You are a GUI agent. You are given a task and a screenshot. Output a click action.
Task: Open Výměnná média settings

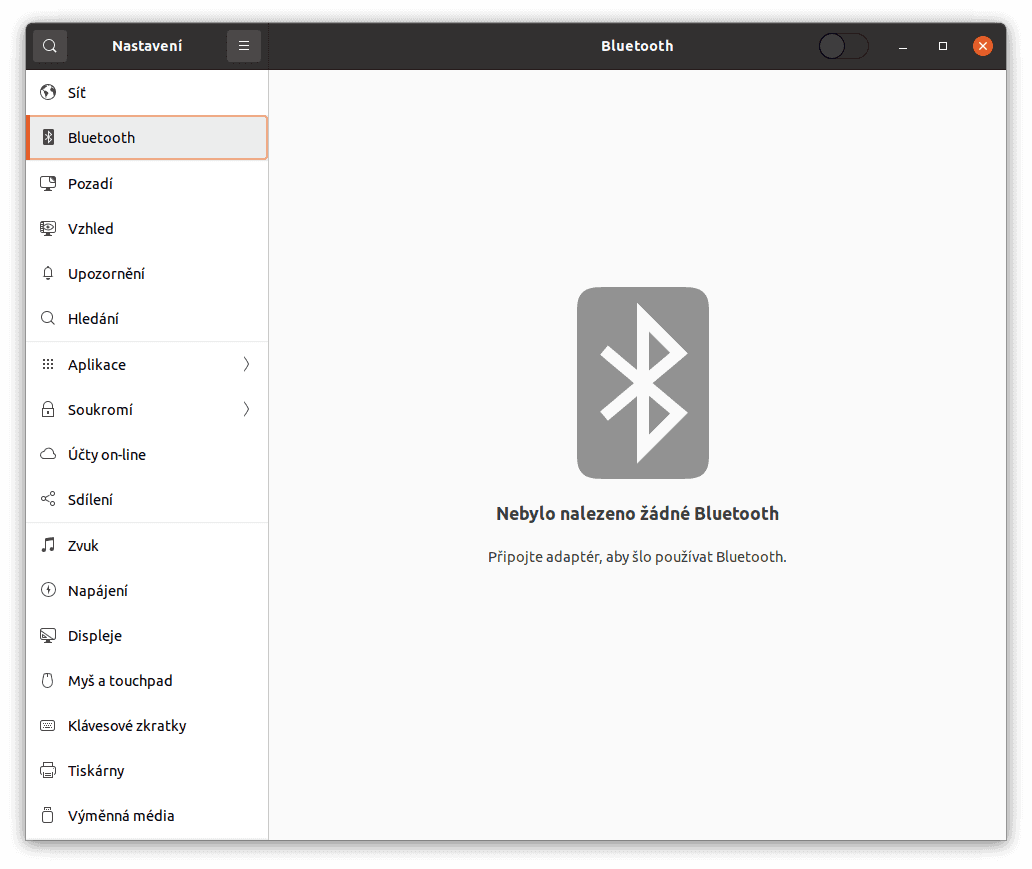pyautogui.click(x=147, y=815)
